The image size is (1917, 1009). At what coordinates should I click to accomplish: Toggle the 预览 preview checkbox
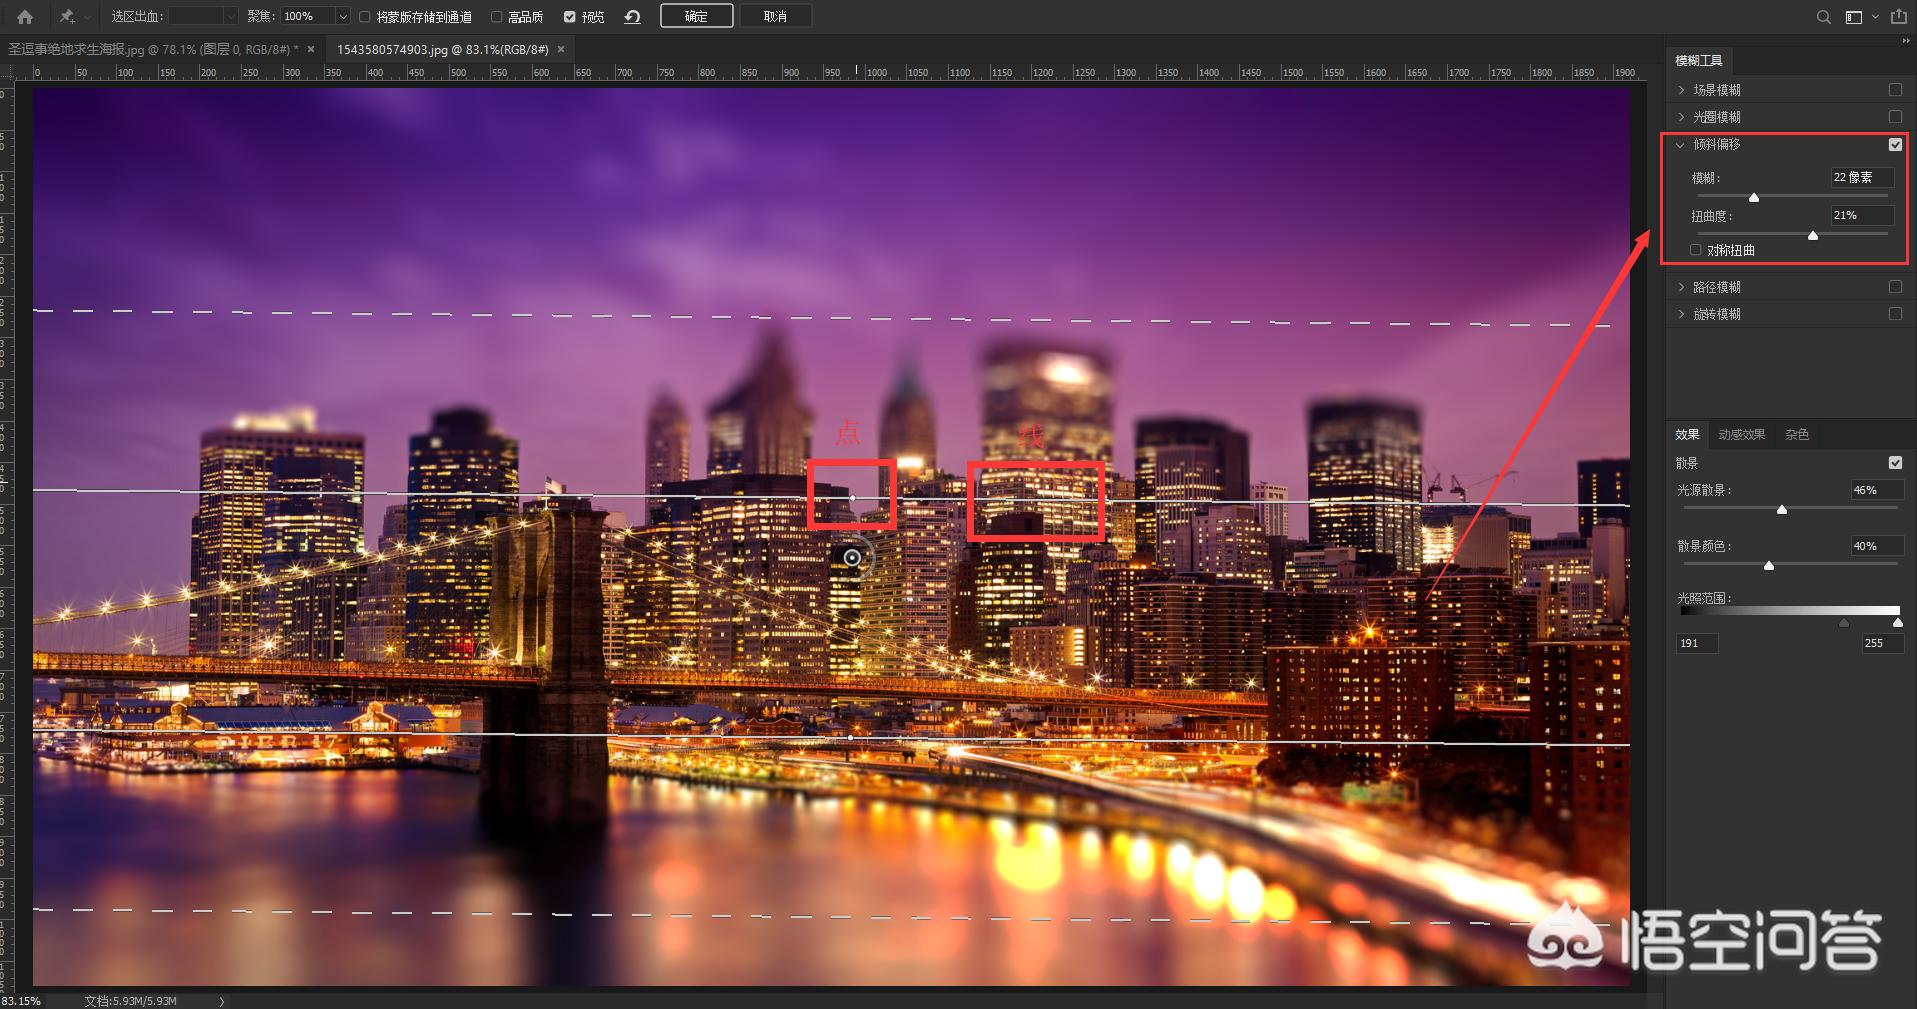pyautogui.click(x=570, y=17)
